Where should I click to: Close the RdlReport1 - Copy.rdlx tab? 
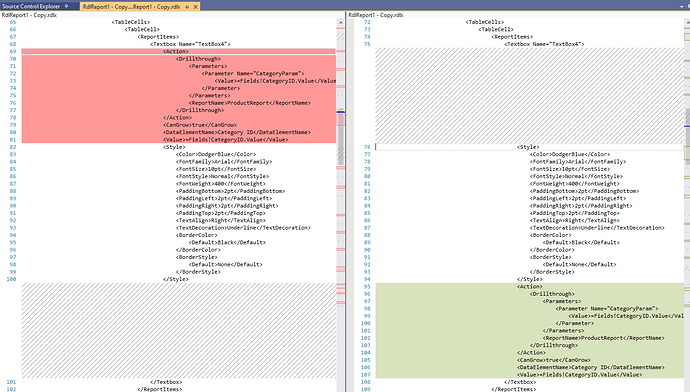tap(195, 7)
